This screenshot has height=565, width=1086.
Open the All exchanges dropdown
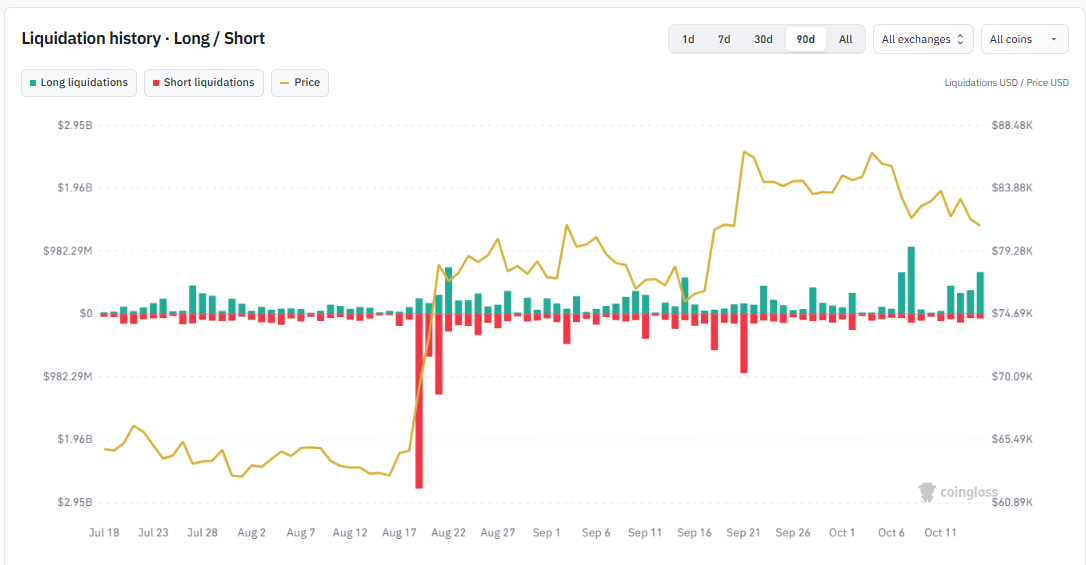click(923, 39)
